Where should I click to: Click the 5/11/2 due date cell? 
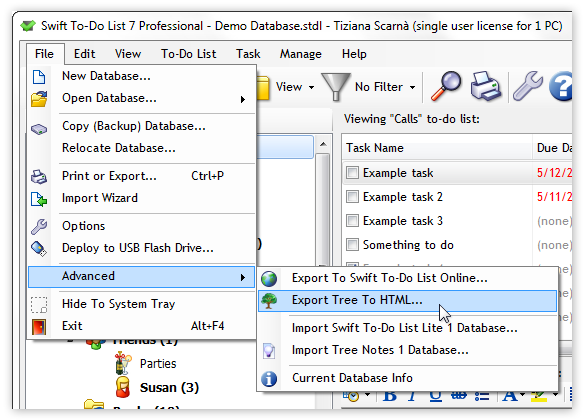tap(554, 197)
